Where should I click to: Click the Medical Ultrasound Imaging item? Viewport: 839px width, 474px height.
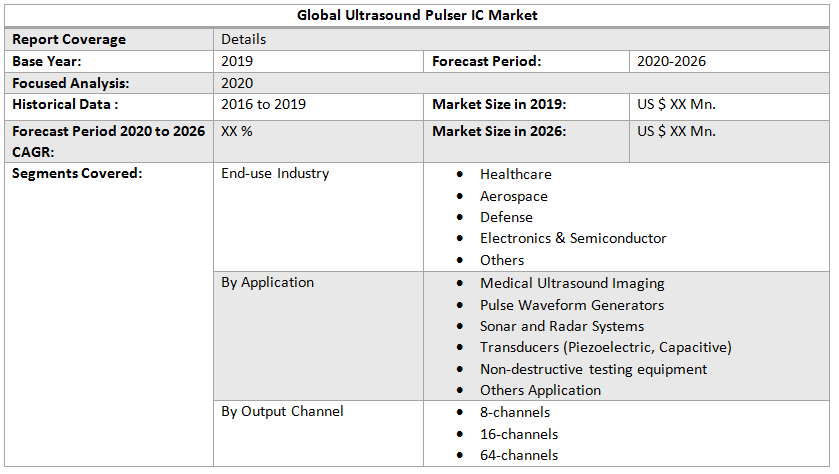pos(572,283)
